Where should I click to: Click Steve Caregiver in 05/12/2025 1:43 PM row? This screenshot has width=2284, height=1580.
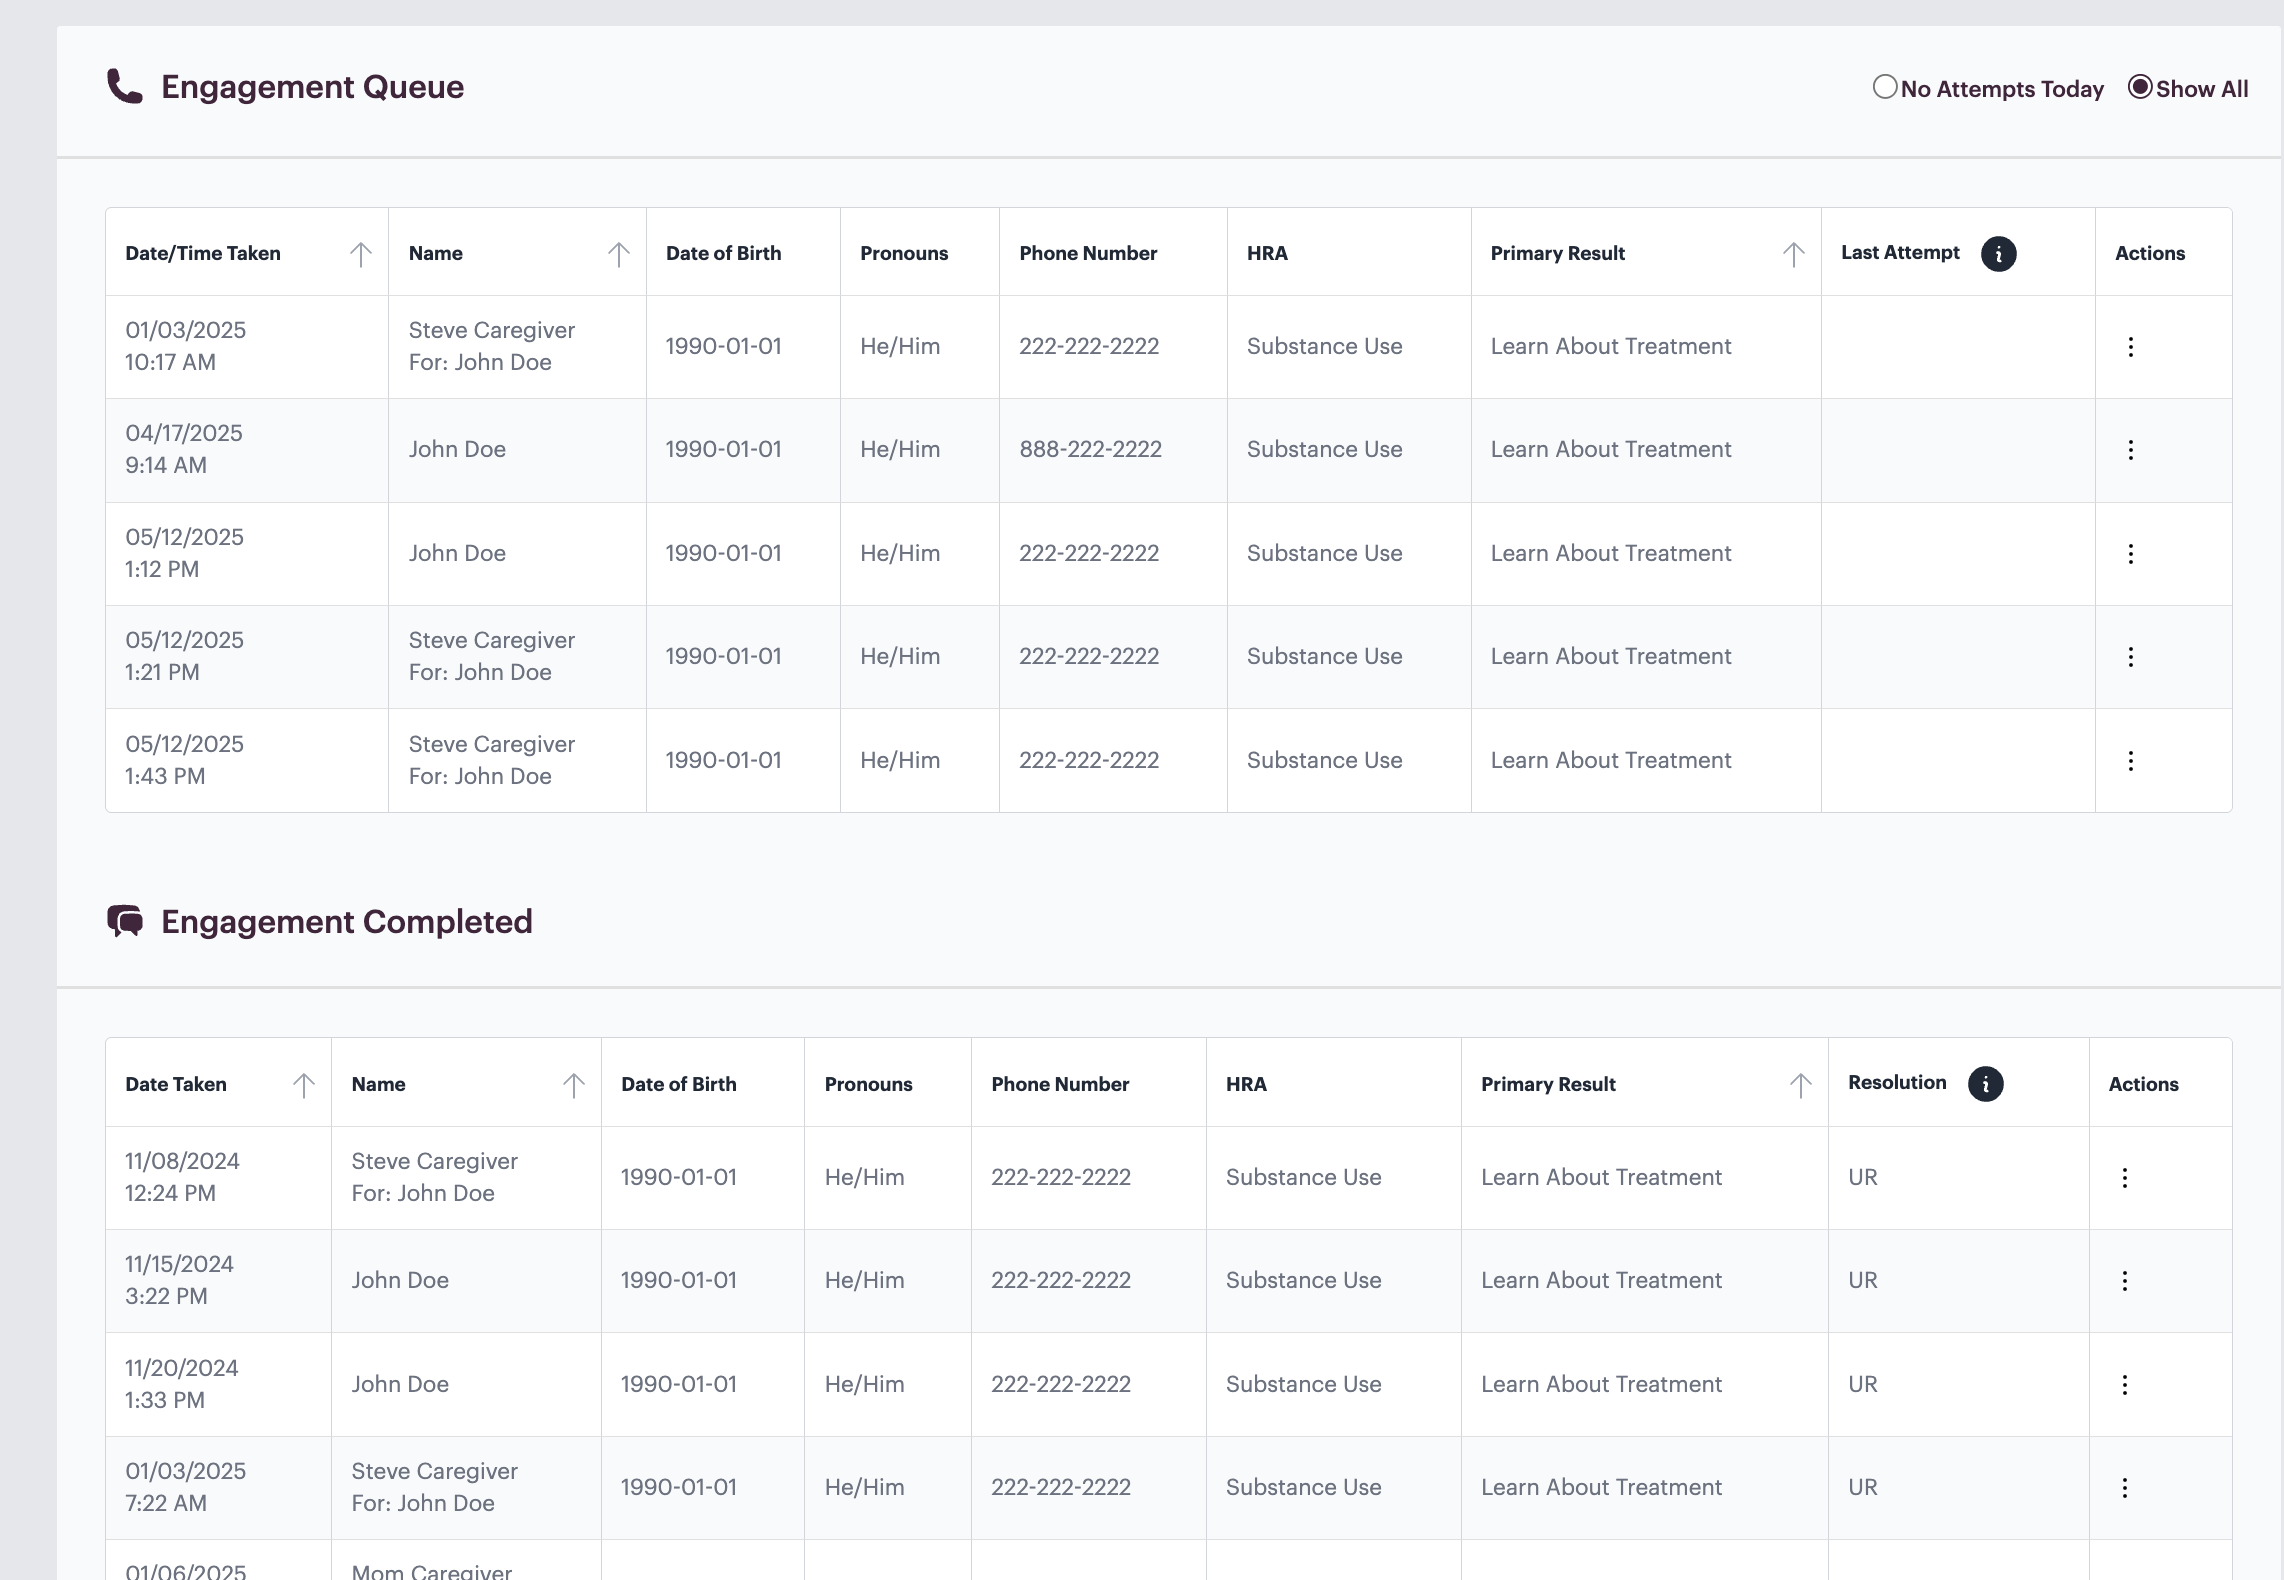pos(491,745)
